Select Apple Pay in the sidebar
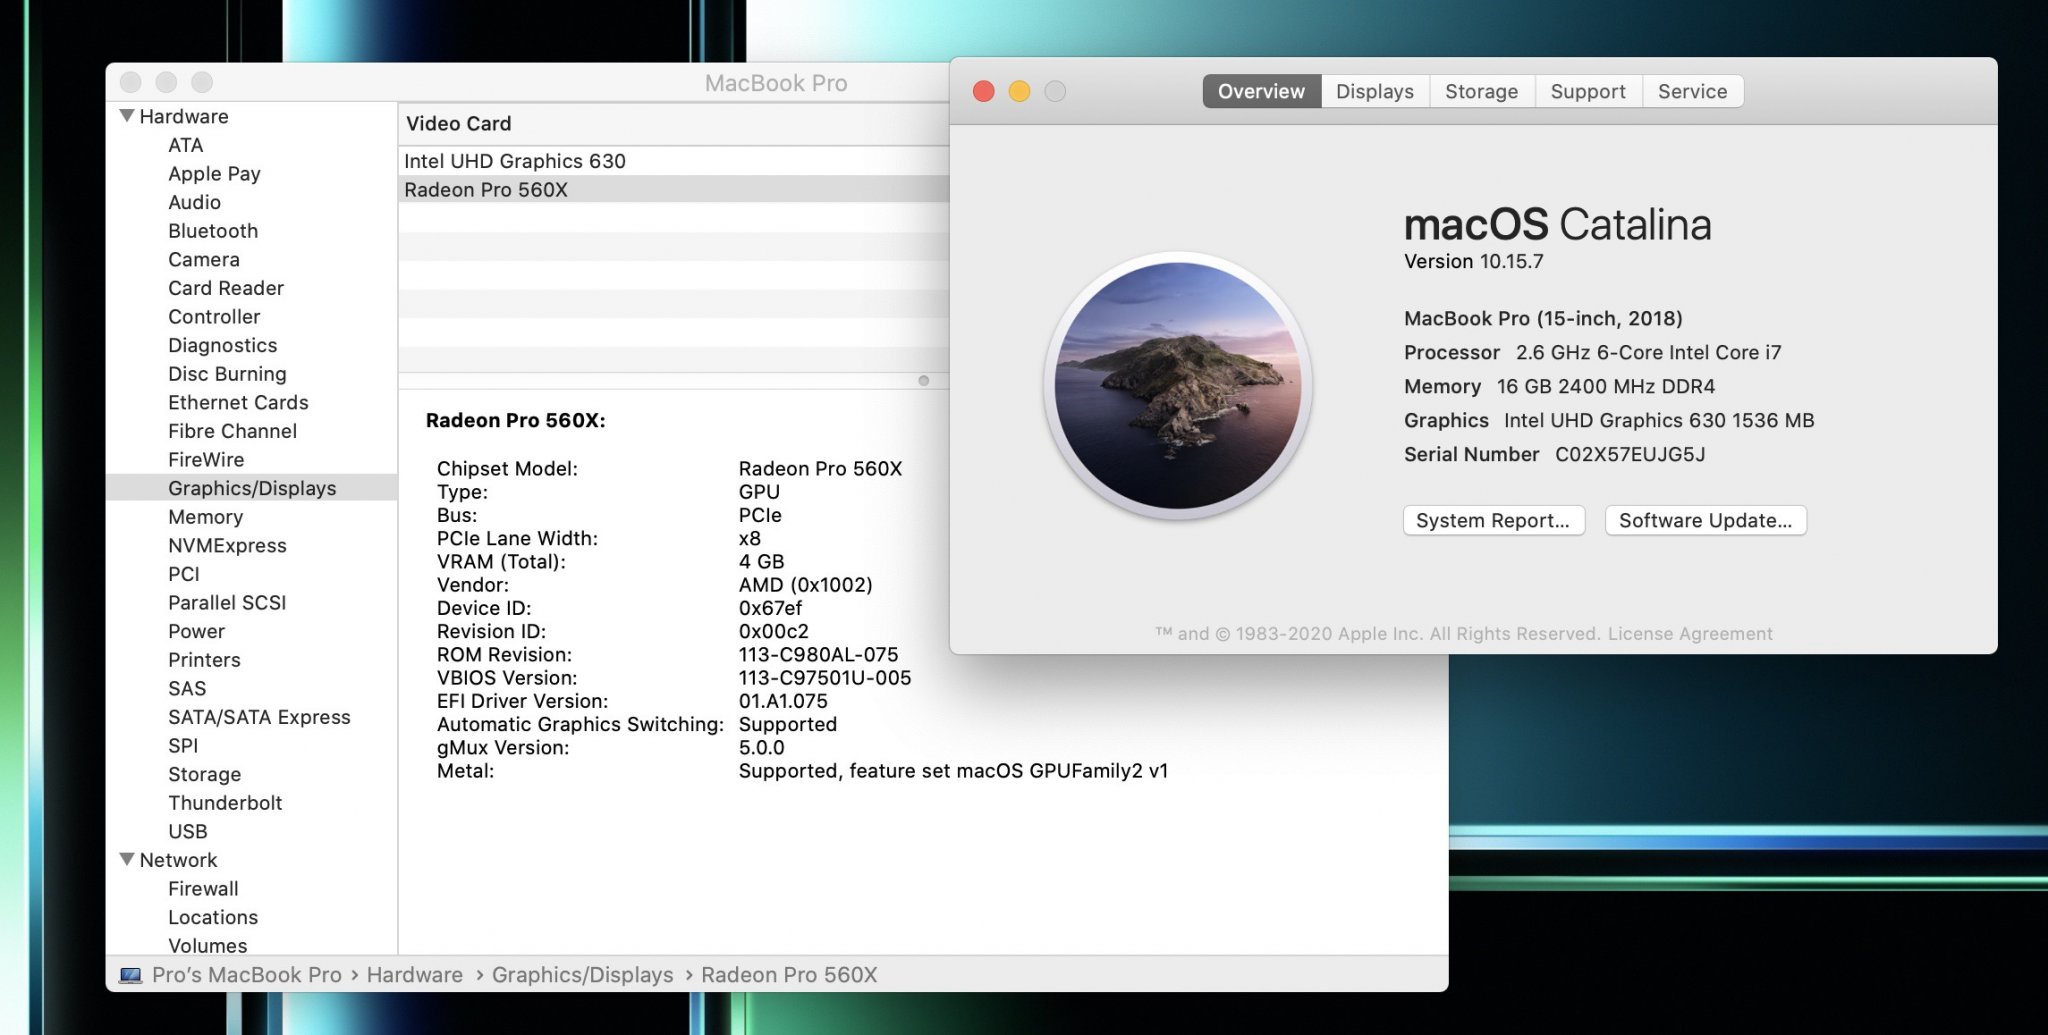2048x1035 pixels. click(214, 173)
